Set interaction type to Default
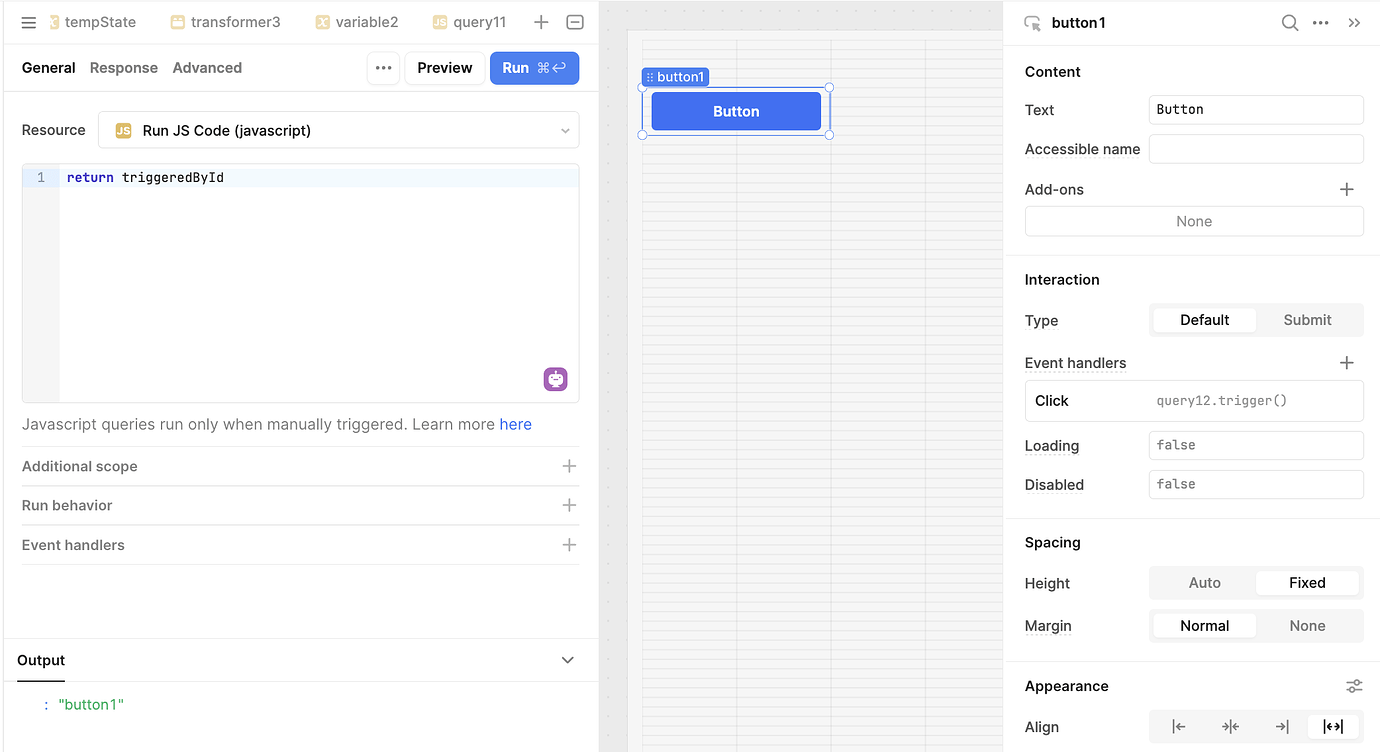1380x752 pixels. (x=1204, y=320)
